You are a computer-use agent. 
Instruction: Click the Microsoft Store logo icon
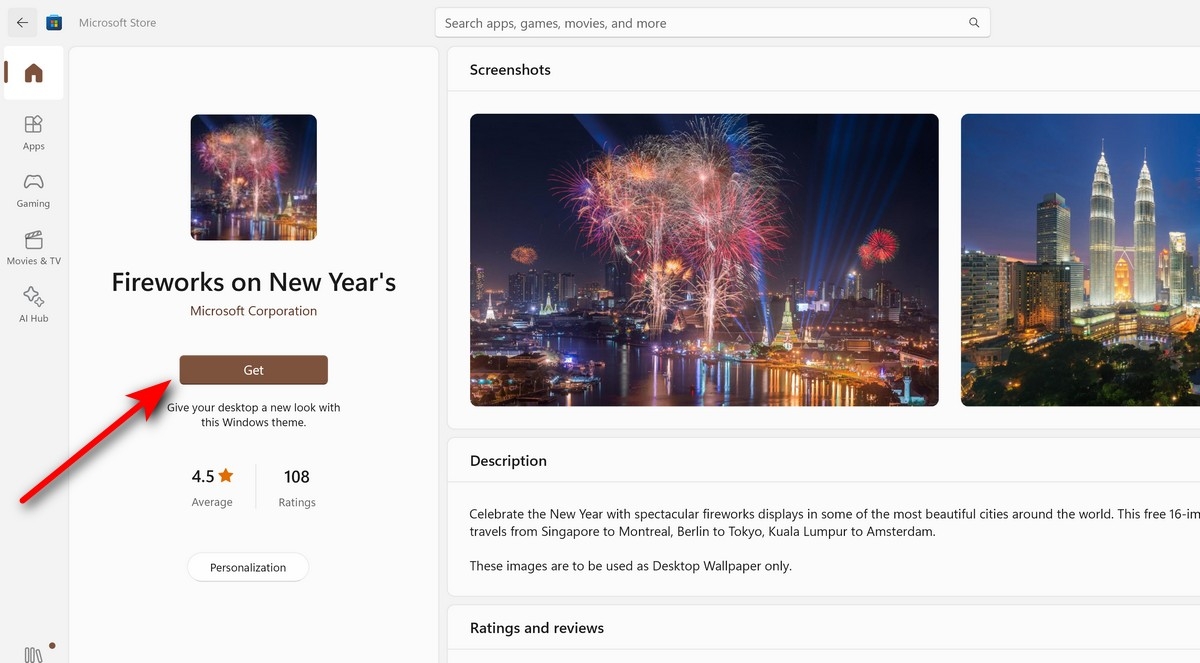pos(54,22)
